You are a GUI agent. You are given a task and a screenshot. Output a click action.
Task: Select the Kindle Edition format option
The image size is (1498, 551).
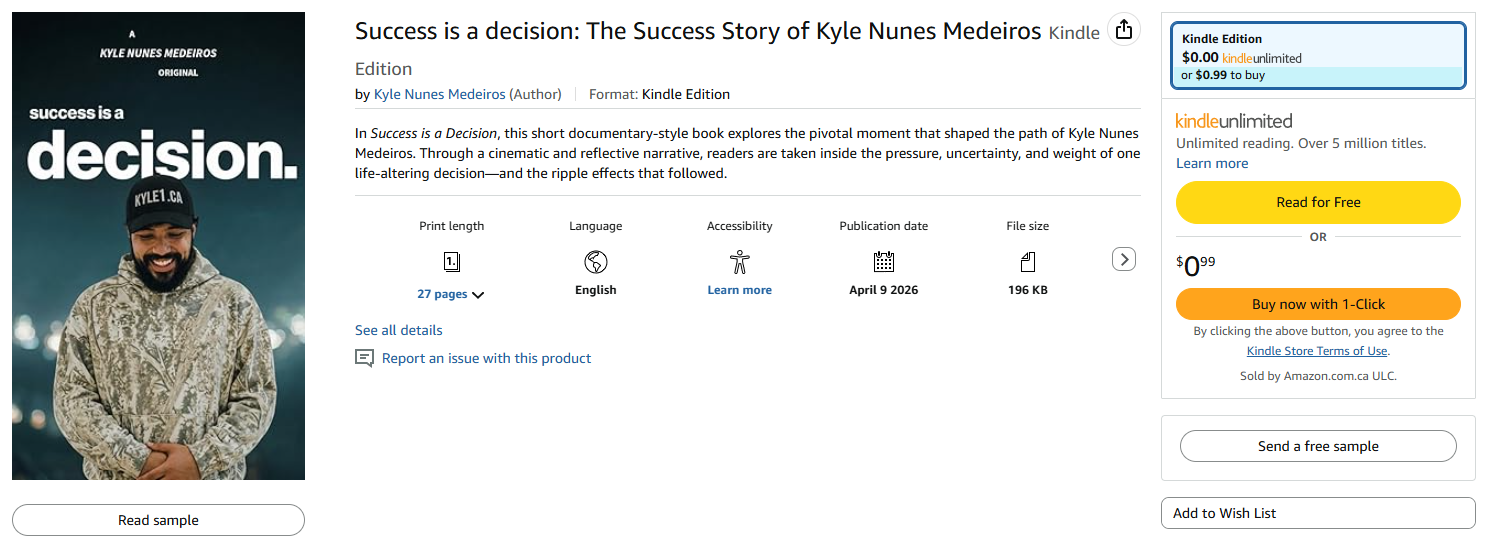1317,56
